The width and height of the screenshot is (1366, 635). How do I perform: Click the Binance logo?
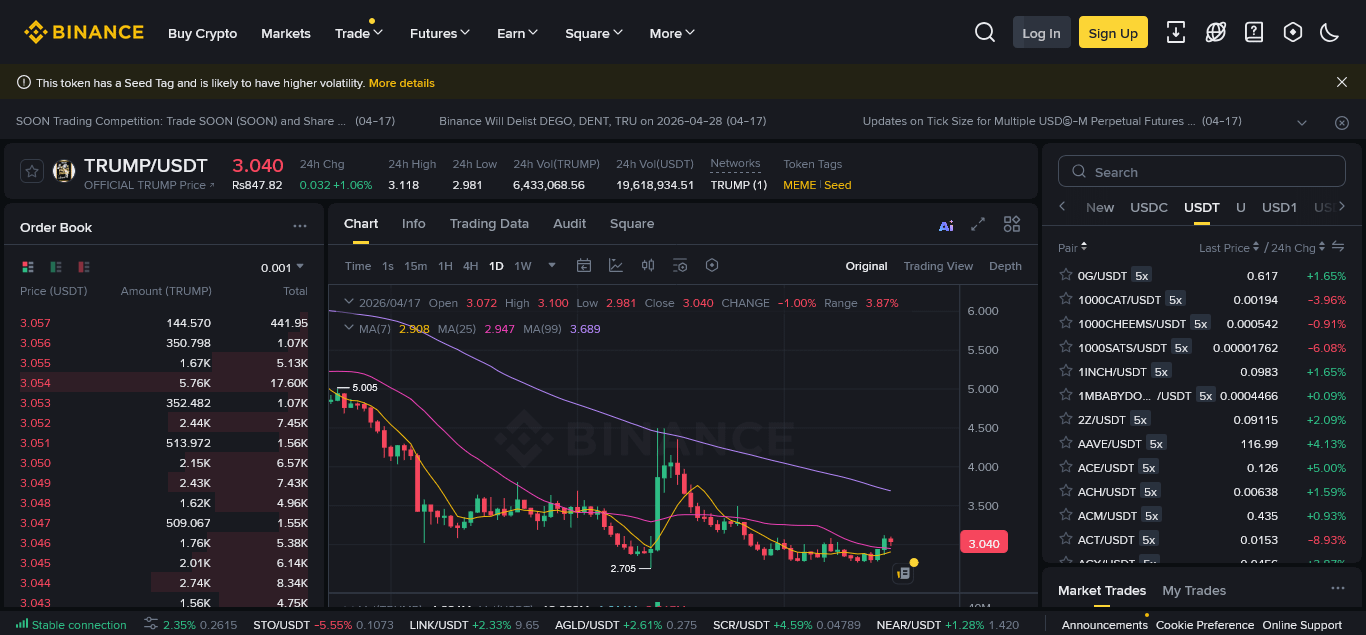pyautogui.click(x=84, y=32)
